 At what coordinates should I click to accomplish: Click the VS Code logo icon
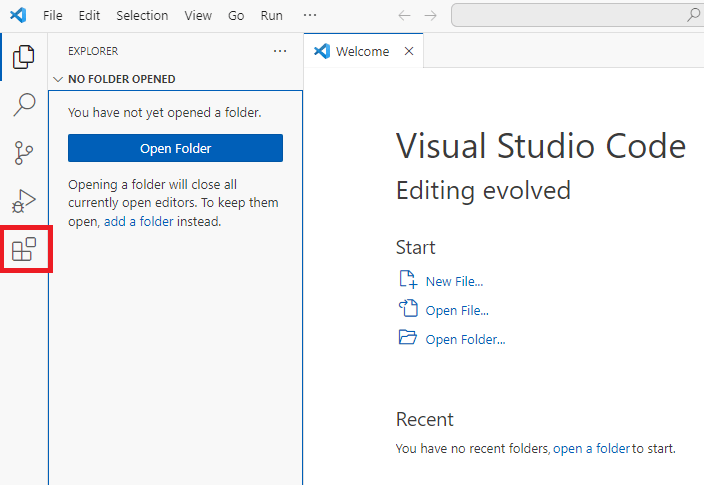tap(18, 16)
